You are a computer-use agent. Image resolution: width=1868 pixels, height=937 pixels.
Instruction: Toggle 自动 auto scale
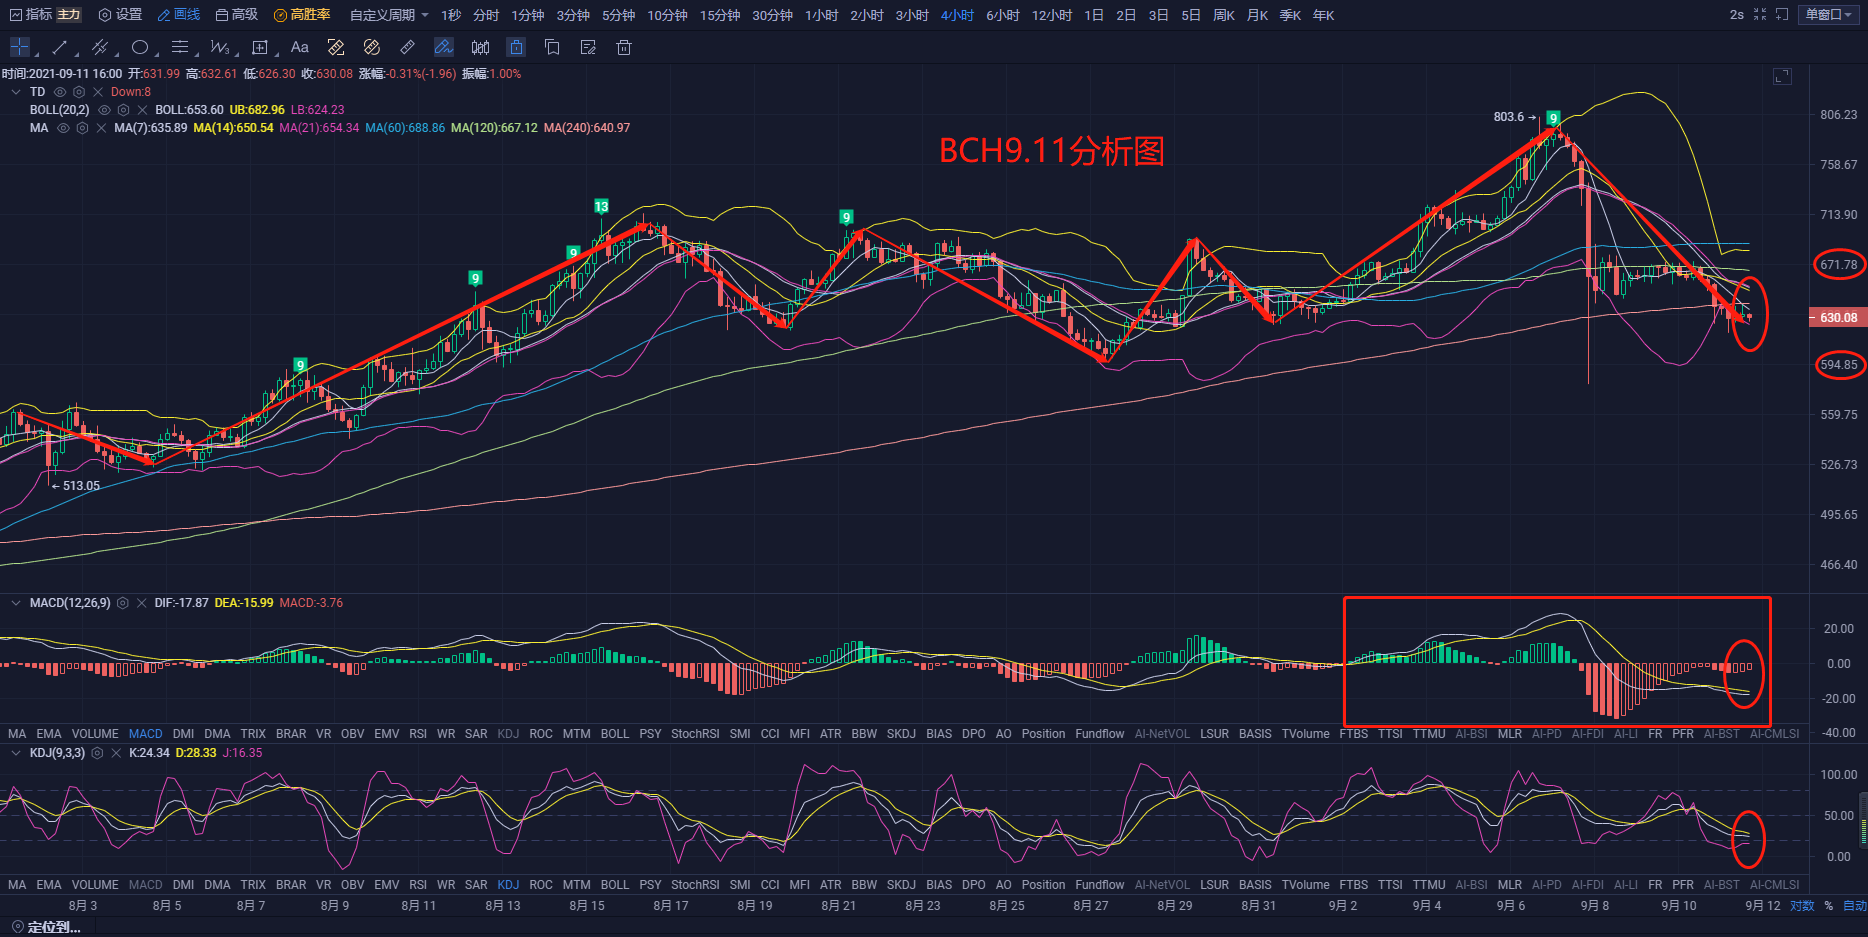[x=1855, y=906]
